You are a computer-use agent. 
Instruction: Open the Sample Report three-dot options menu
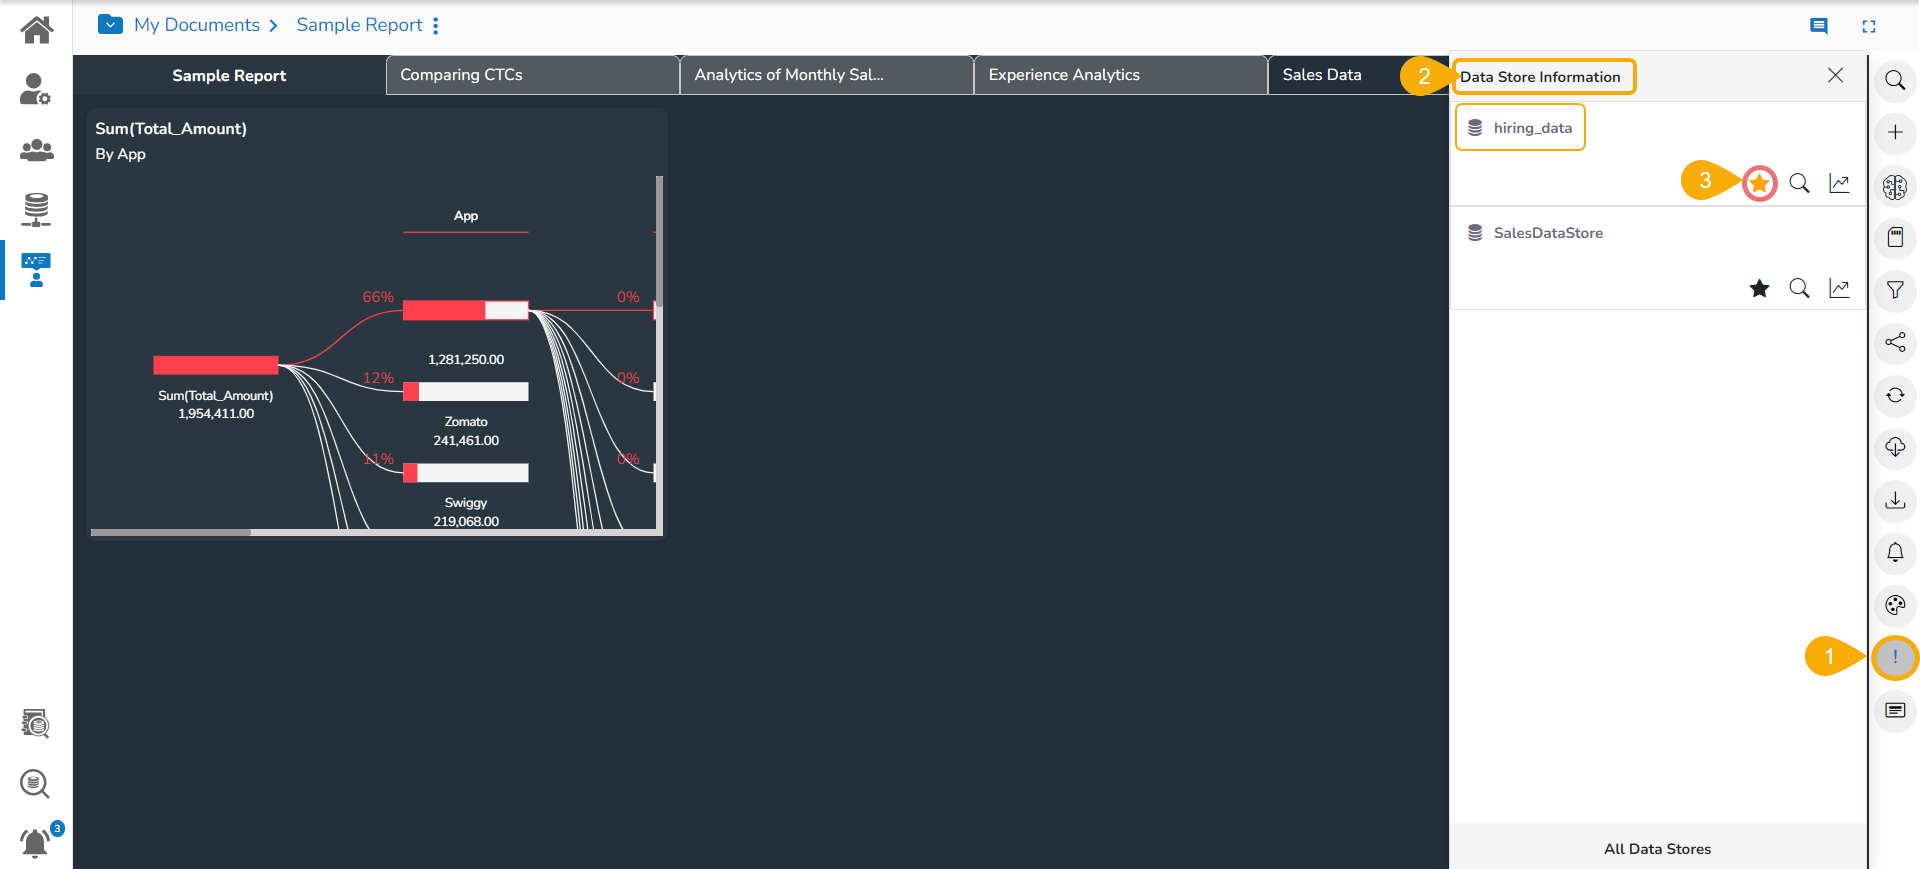click(x=436, y=25)
